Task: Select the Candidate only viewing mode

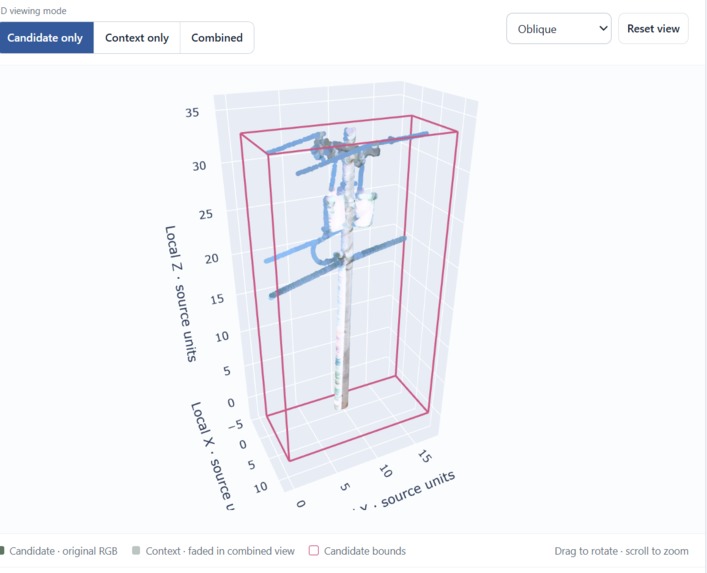Action: pyautogui.click(x=46, y=37)
